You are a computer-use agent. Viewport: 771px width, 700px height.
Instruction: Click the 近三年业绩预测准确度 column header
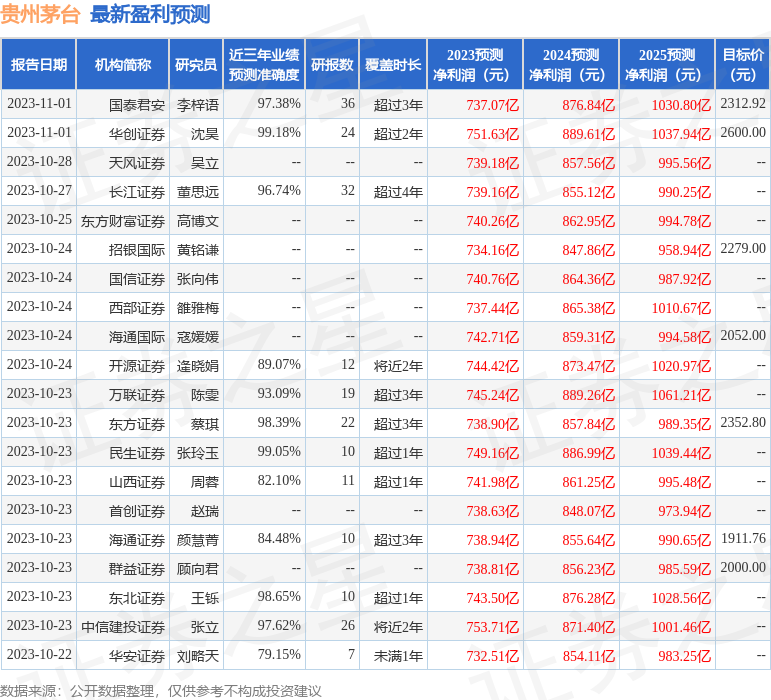point(264,64)
